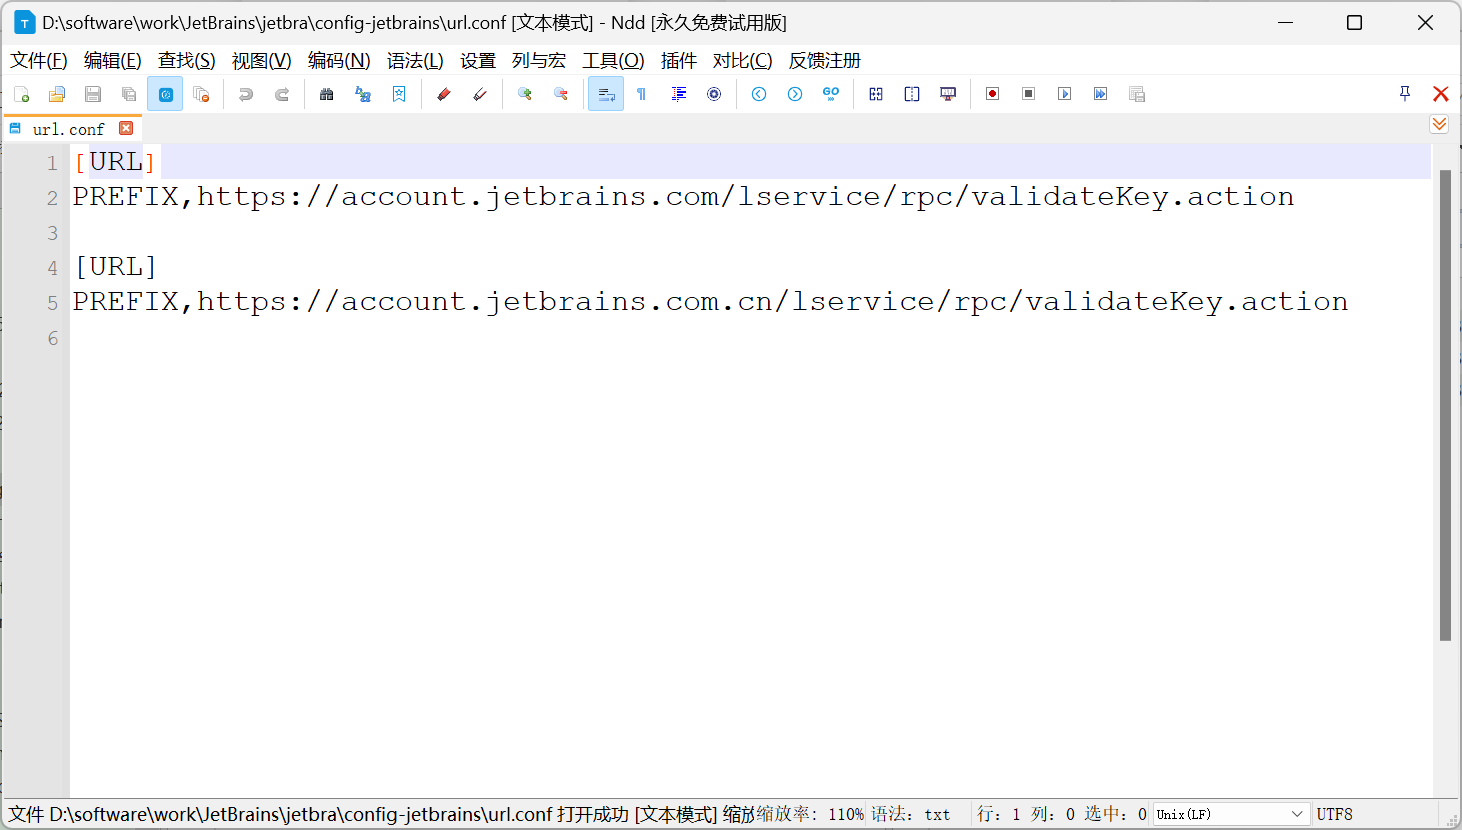The image size is (1462, 830).
Task: Zoom in with the magnifier plus icon
Action: point(525,94)
